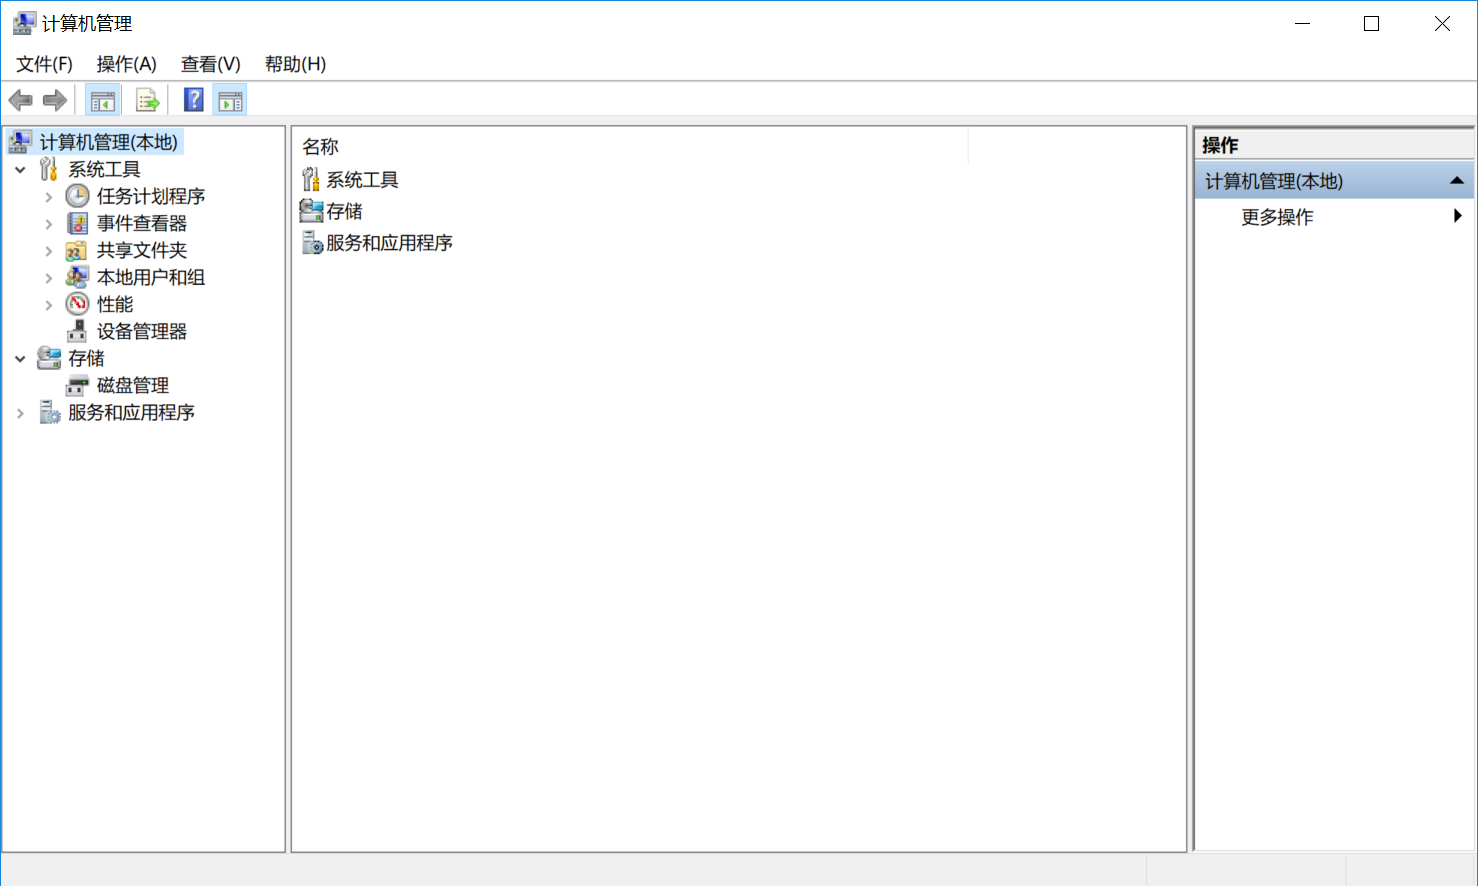Open the 文件(F) menu
This screenshot has height=886, width=1478.
(x=44, y=64)
